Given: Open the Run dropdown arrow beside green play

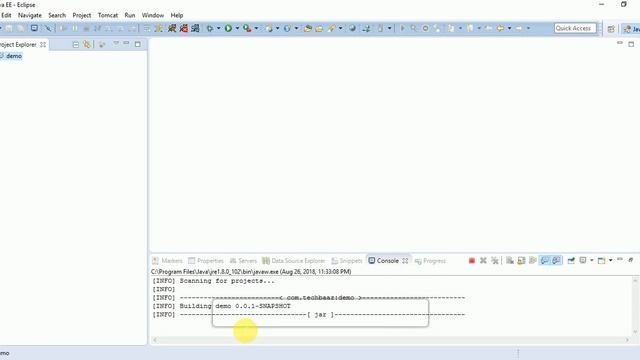Looking at the screenshot, I should click(x=237, y=28).
